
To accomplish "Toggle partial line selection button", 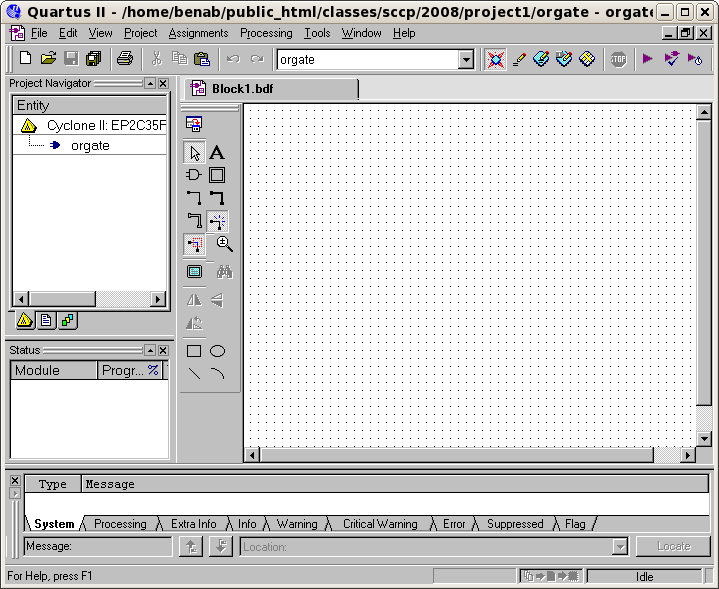I will (x=194, y=244).
